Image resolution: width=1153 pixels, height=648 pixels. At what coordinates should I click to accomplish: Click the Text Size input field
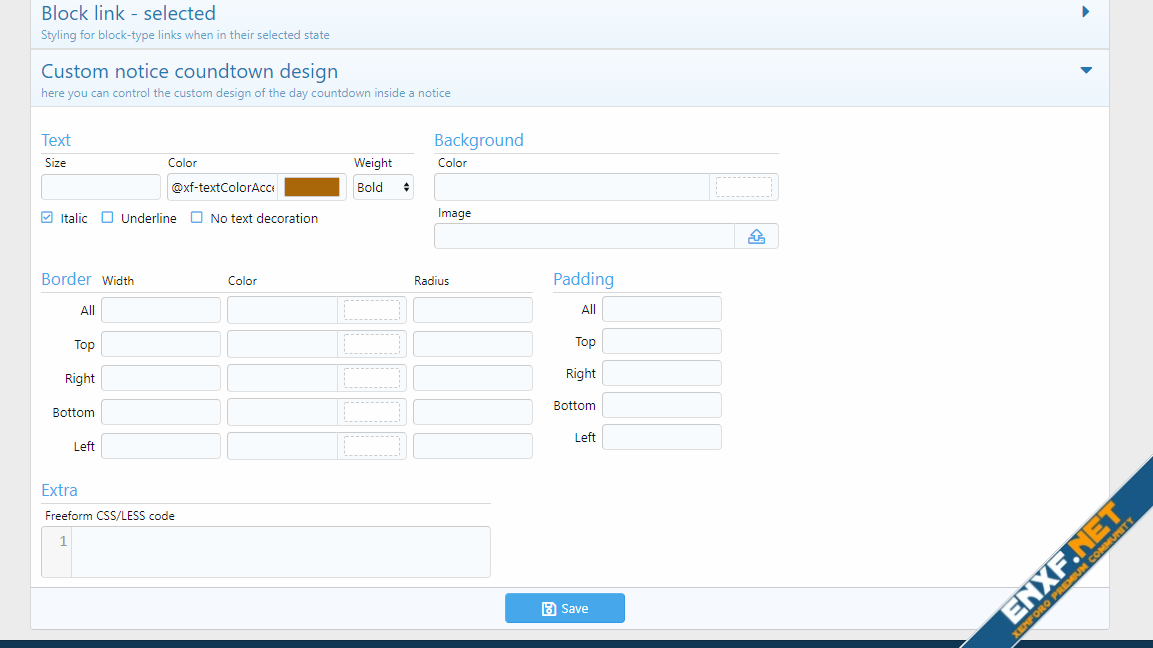(100, 187)
